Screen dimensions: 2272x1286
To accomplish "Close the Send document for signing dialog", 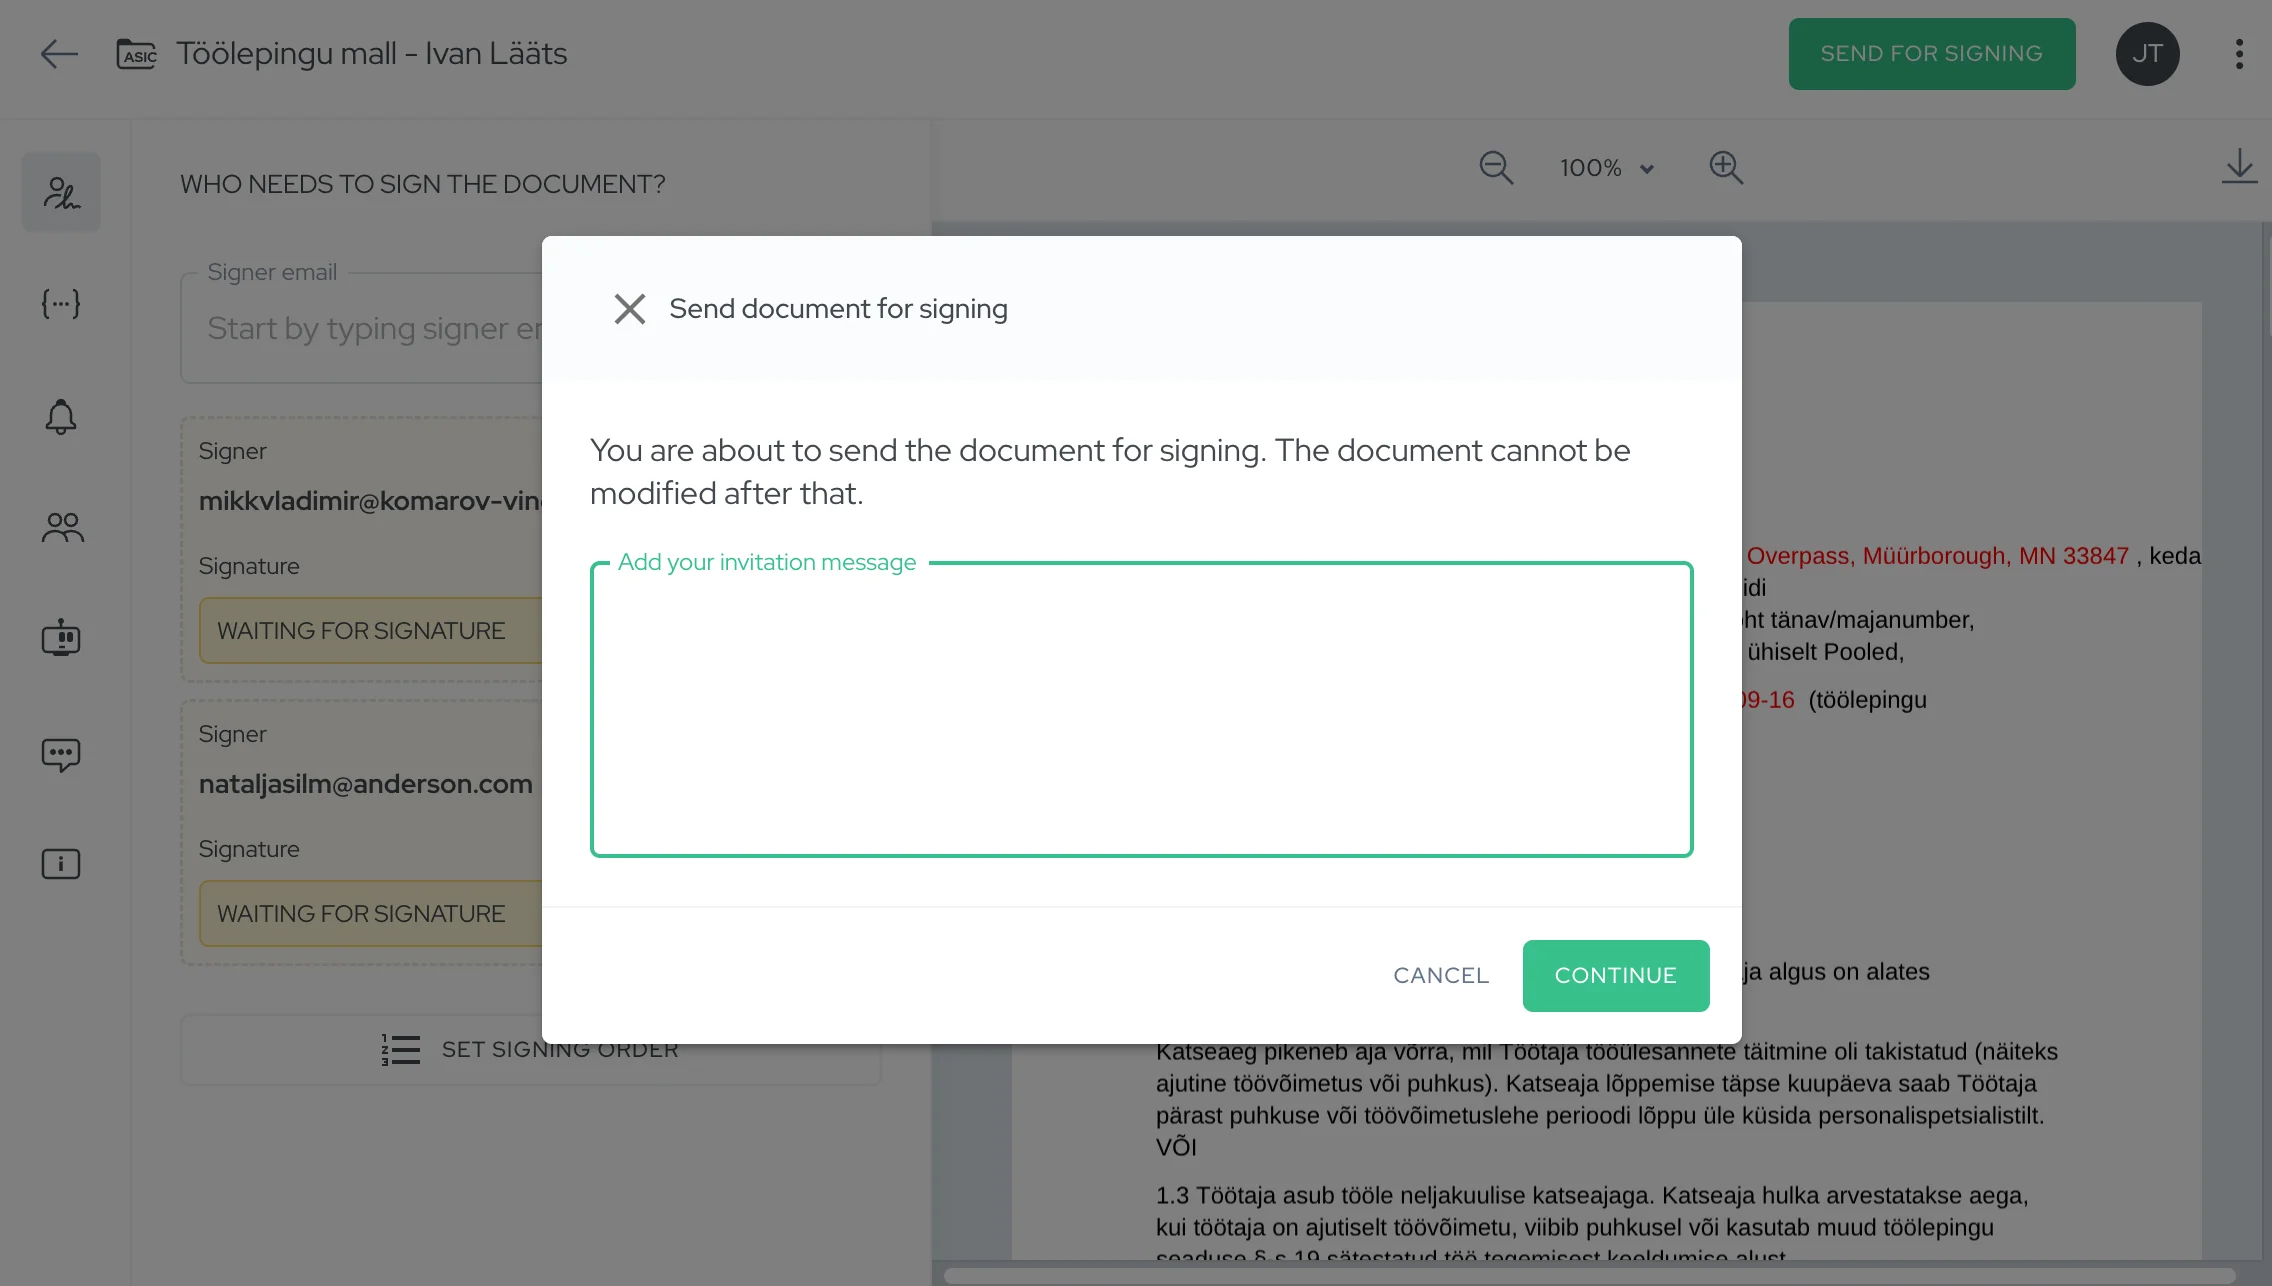I will 630,309.
